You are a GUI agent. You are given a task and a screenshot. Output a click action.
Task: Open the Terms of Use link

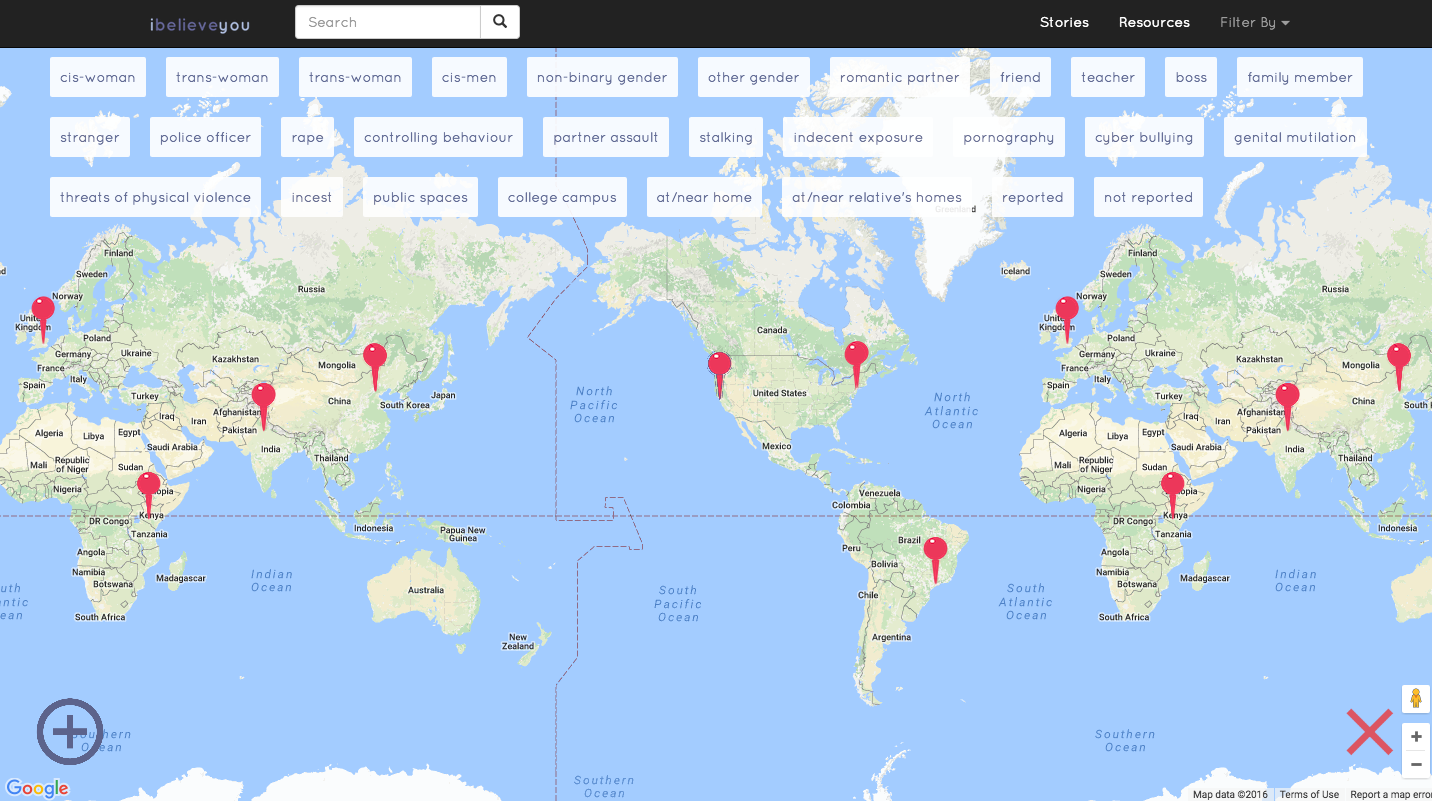pyautogui.click(x=1309, y=795)
